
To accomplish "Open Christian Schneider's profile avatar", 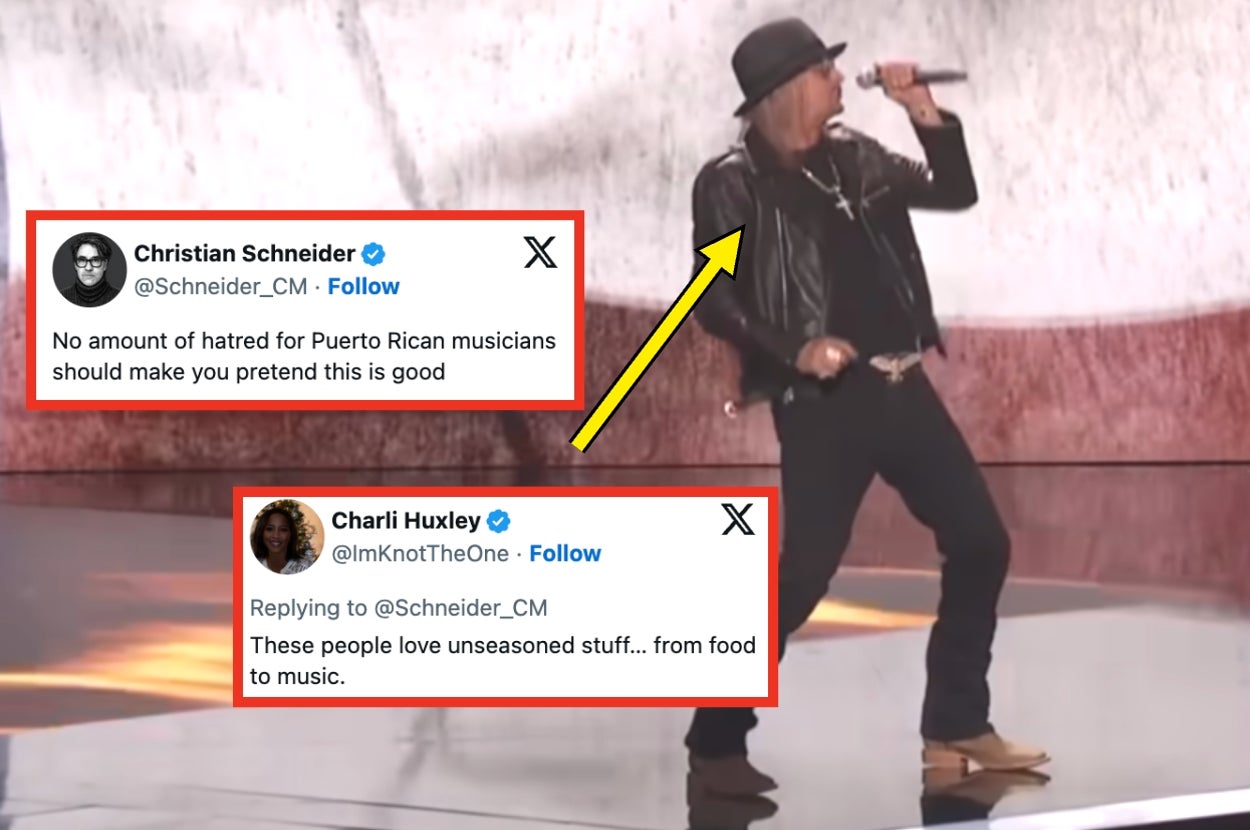I will click(x=89, y=269).
